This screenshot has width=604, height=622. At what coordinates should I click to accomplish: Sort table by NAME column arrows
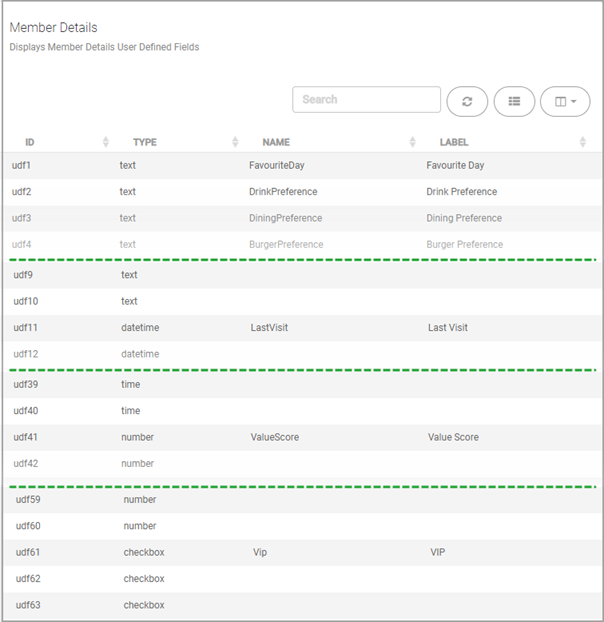pyautogui.click(x=412, y=142)
